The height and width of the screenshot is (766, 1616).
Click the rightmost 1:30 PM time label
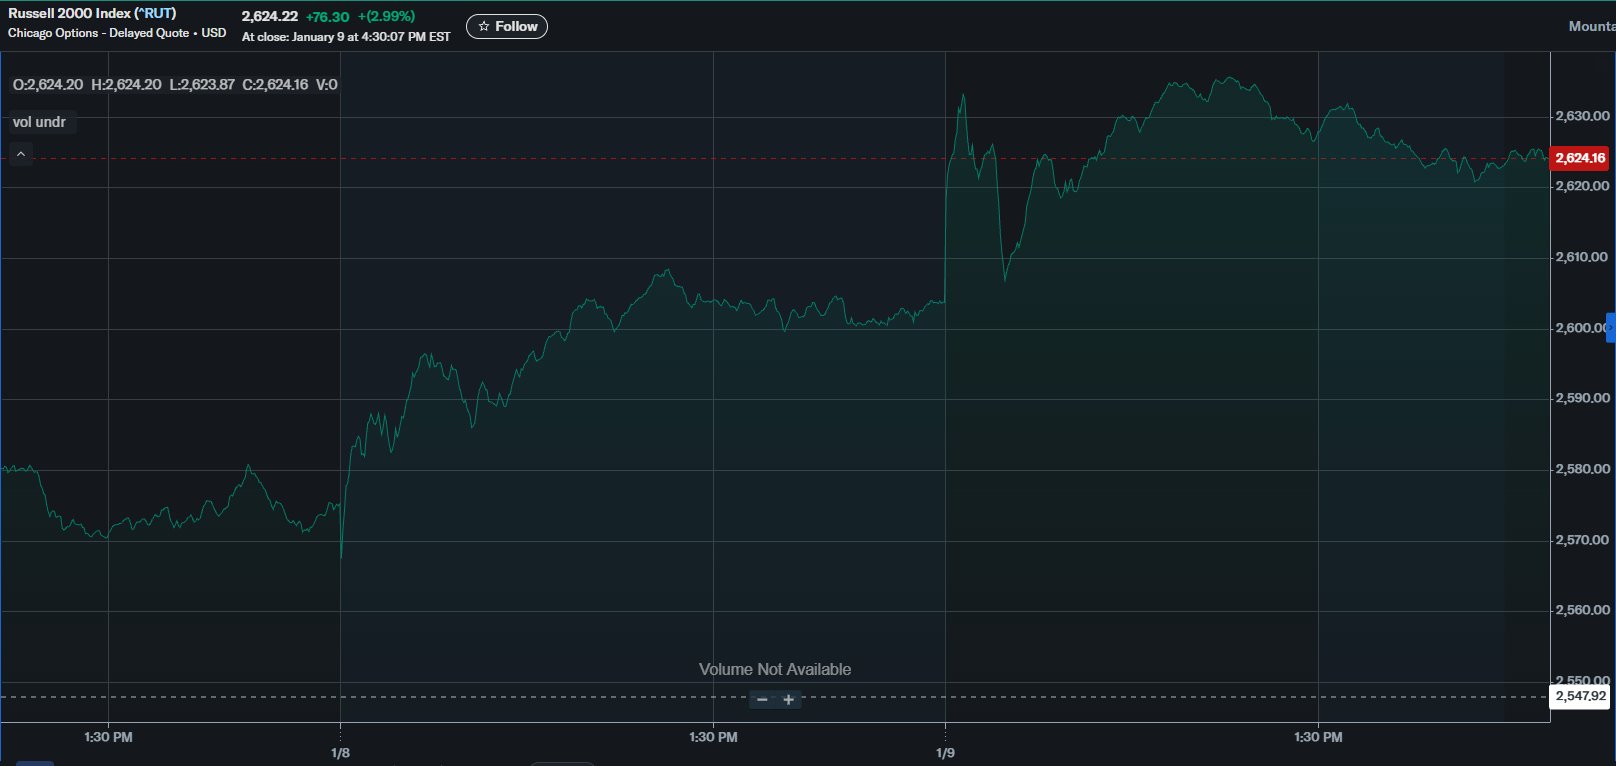(x=1318, y=737)
